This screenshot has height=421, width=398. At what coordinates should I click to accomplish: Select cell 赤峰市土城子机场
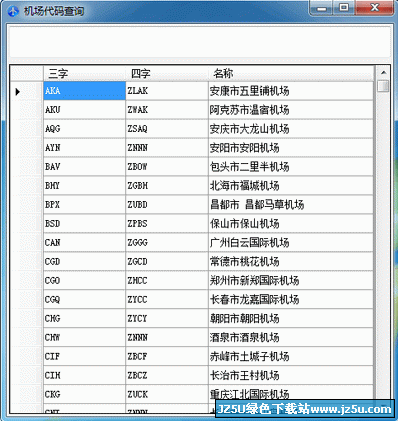pyautogui.click(x=291, y=357)
